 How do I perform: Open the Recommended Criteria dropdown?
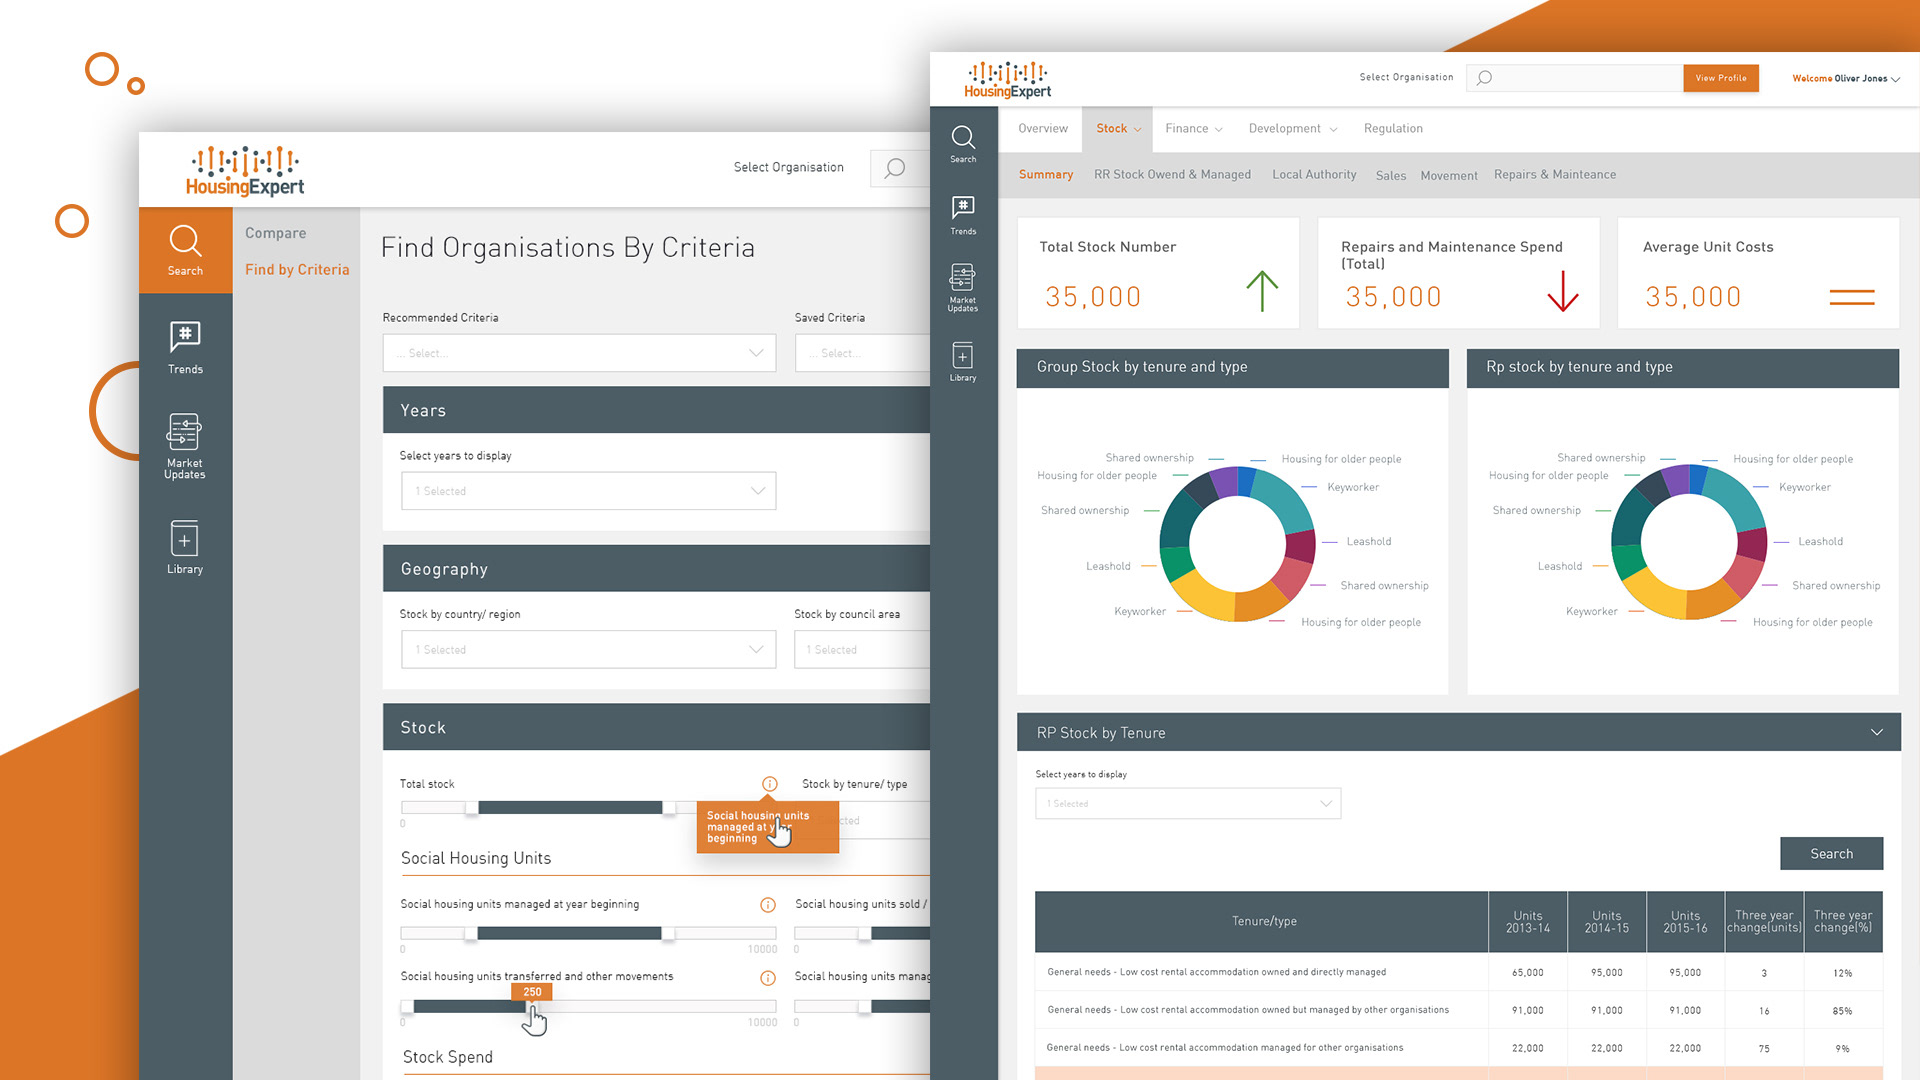579,353
